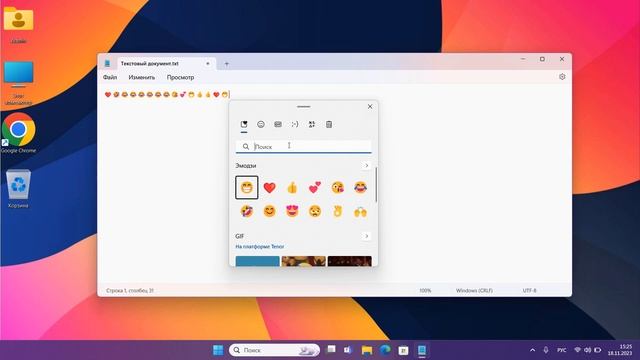Screen dimensions: 640x360
Task: Insert the OK hand emoji
Action: click(338, 211)
